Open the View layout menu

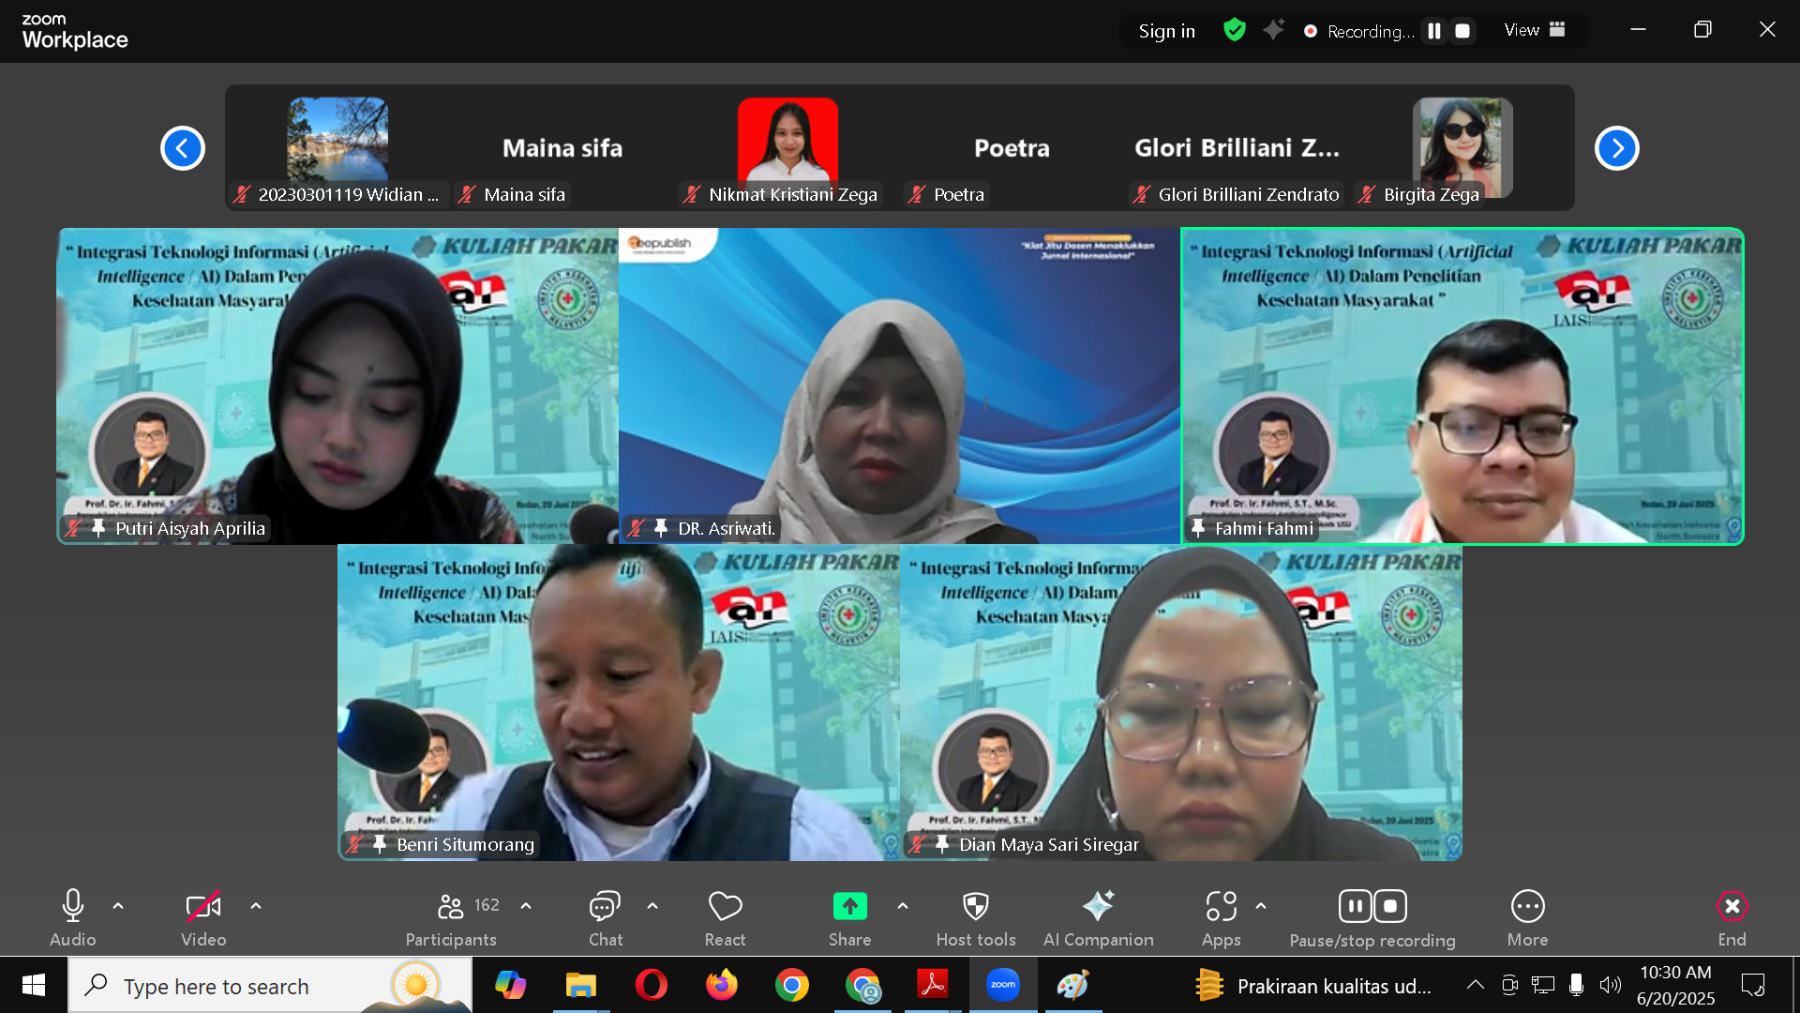pos(1534,30)
